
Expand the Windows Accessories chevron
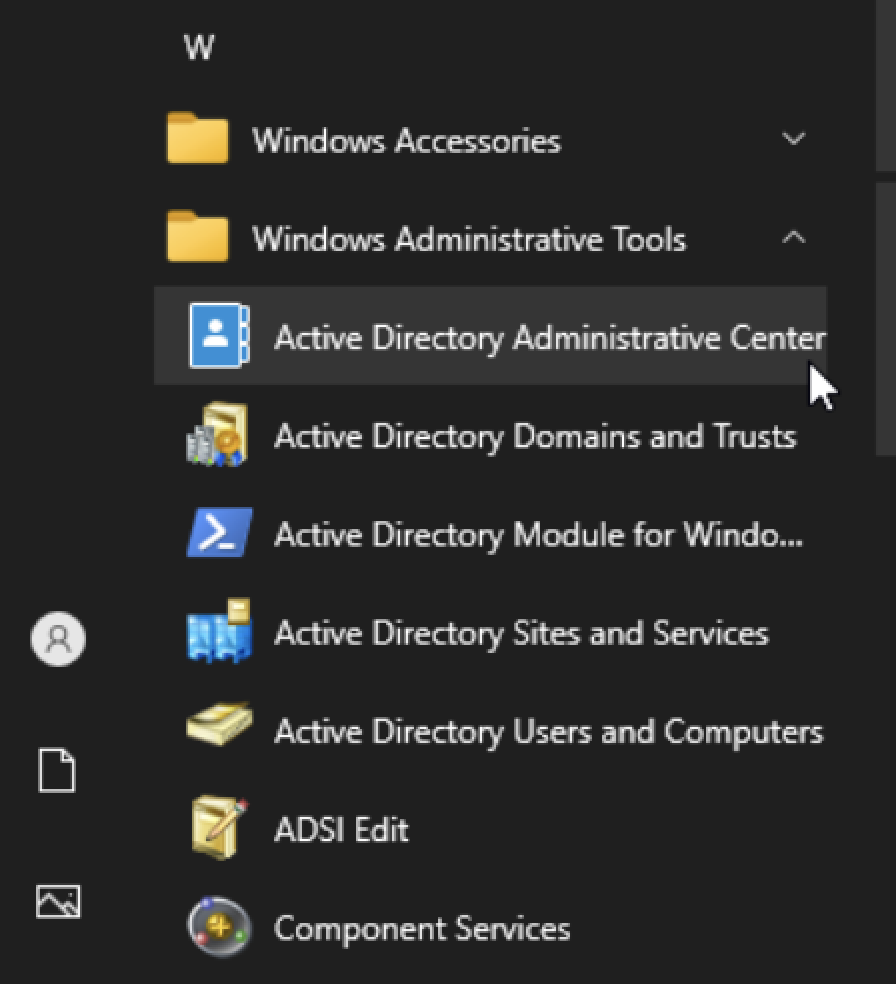click(794, 138)
